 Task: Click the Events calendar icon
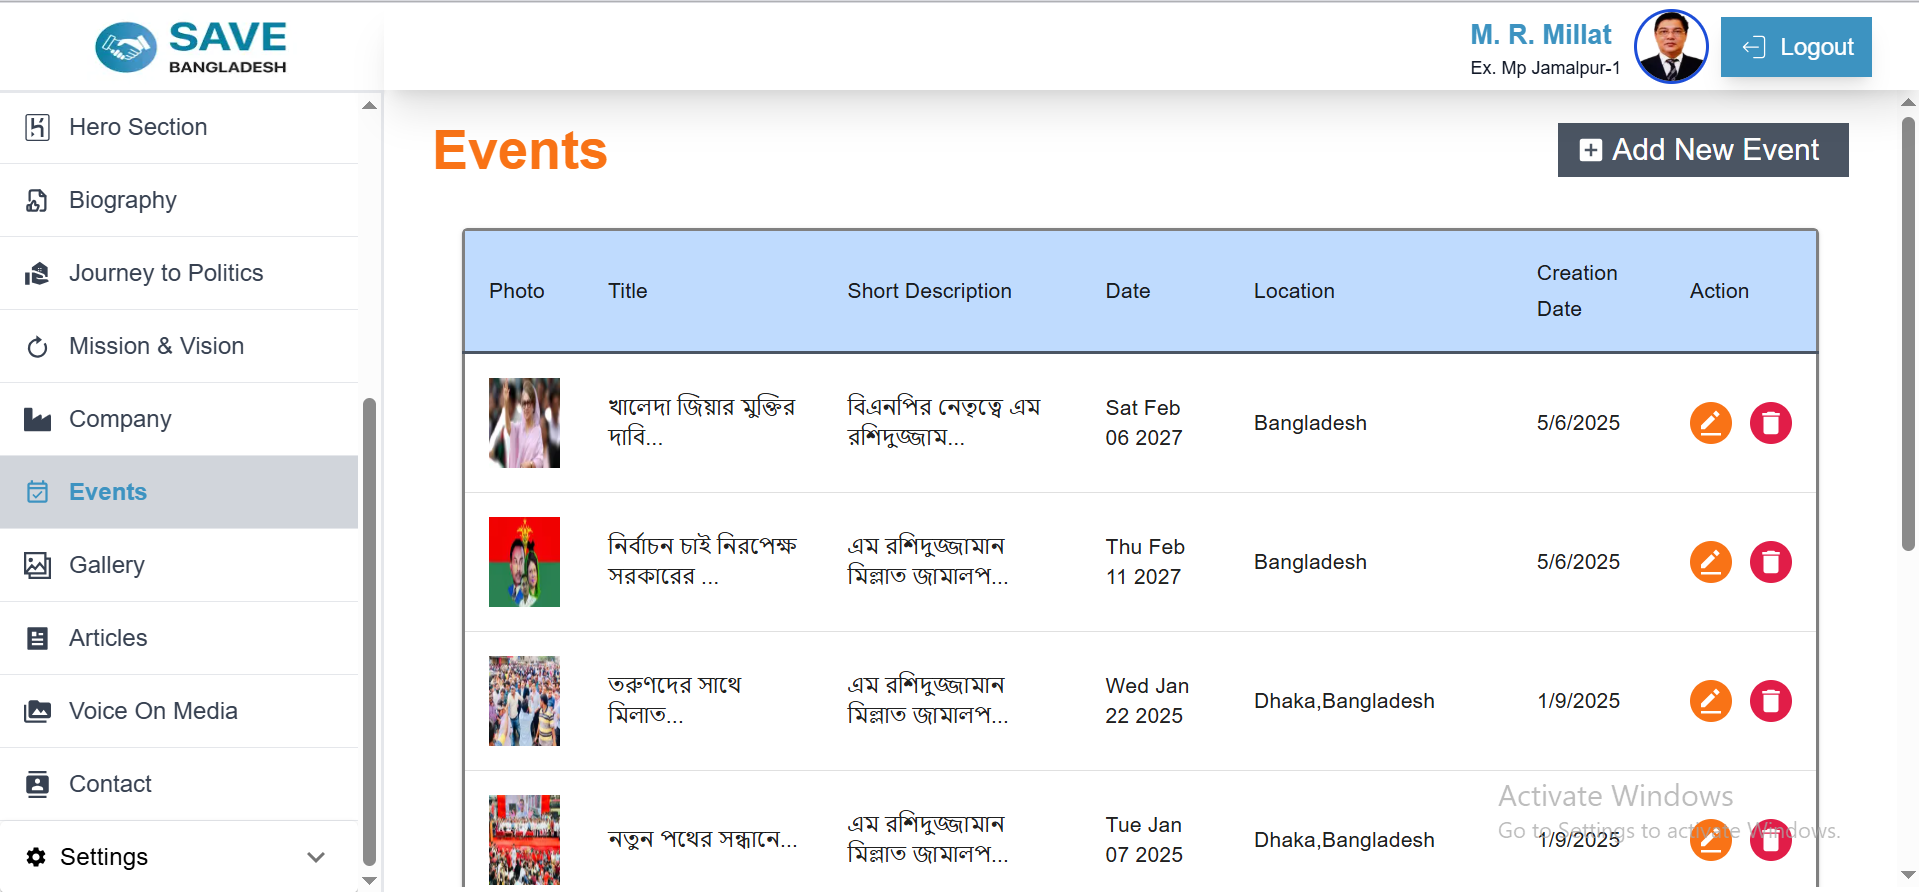coord(37,492)
